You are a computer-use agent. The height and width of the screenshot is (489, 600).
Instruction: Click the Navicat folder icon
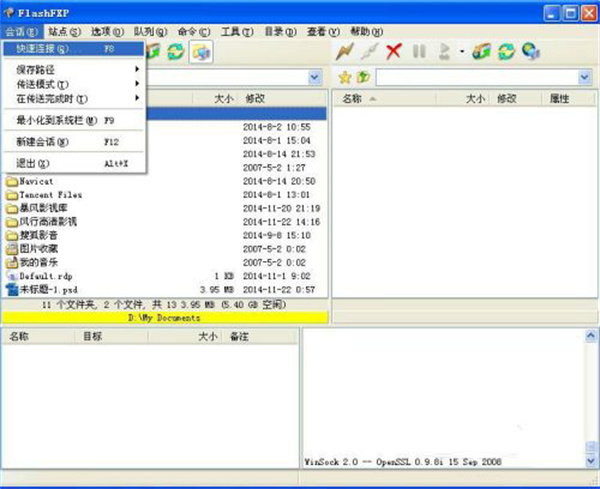(12, 181)
